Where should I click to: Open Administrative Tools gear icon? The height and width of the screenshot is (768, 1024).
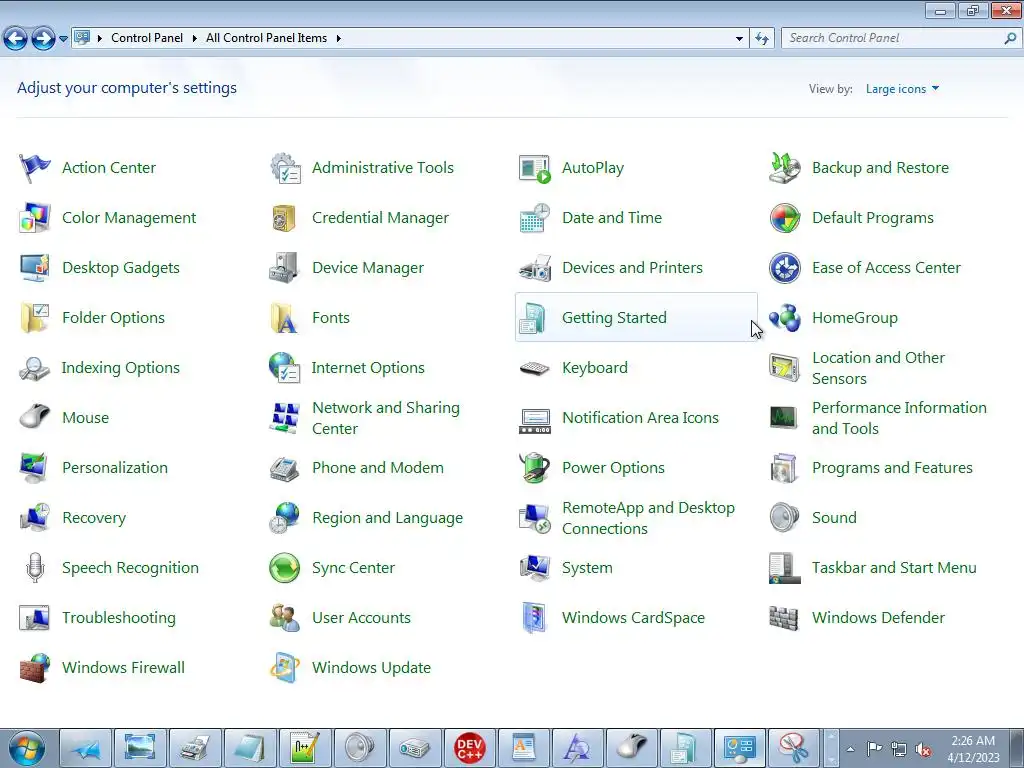(285, 168)
